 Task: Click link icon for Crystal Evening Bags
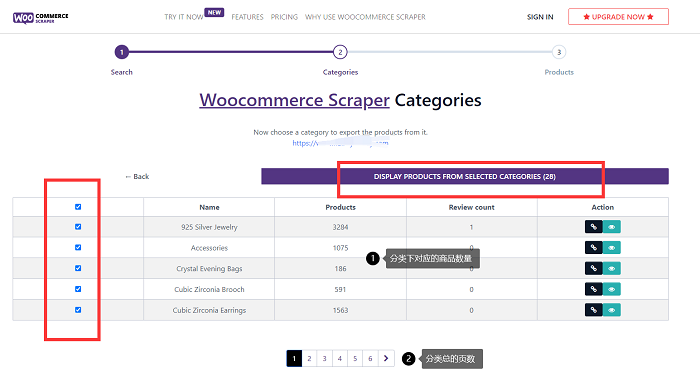(x=593, y=268)
